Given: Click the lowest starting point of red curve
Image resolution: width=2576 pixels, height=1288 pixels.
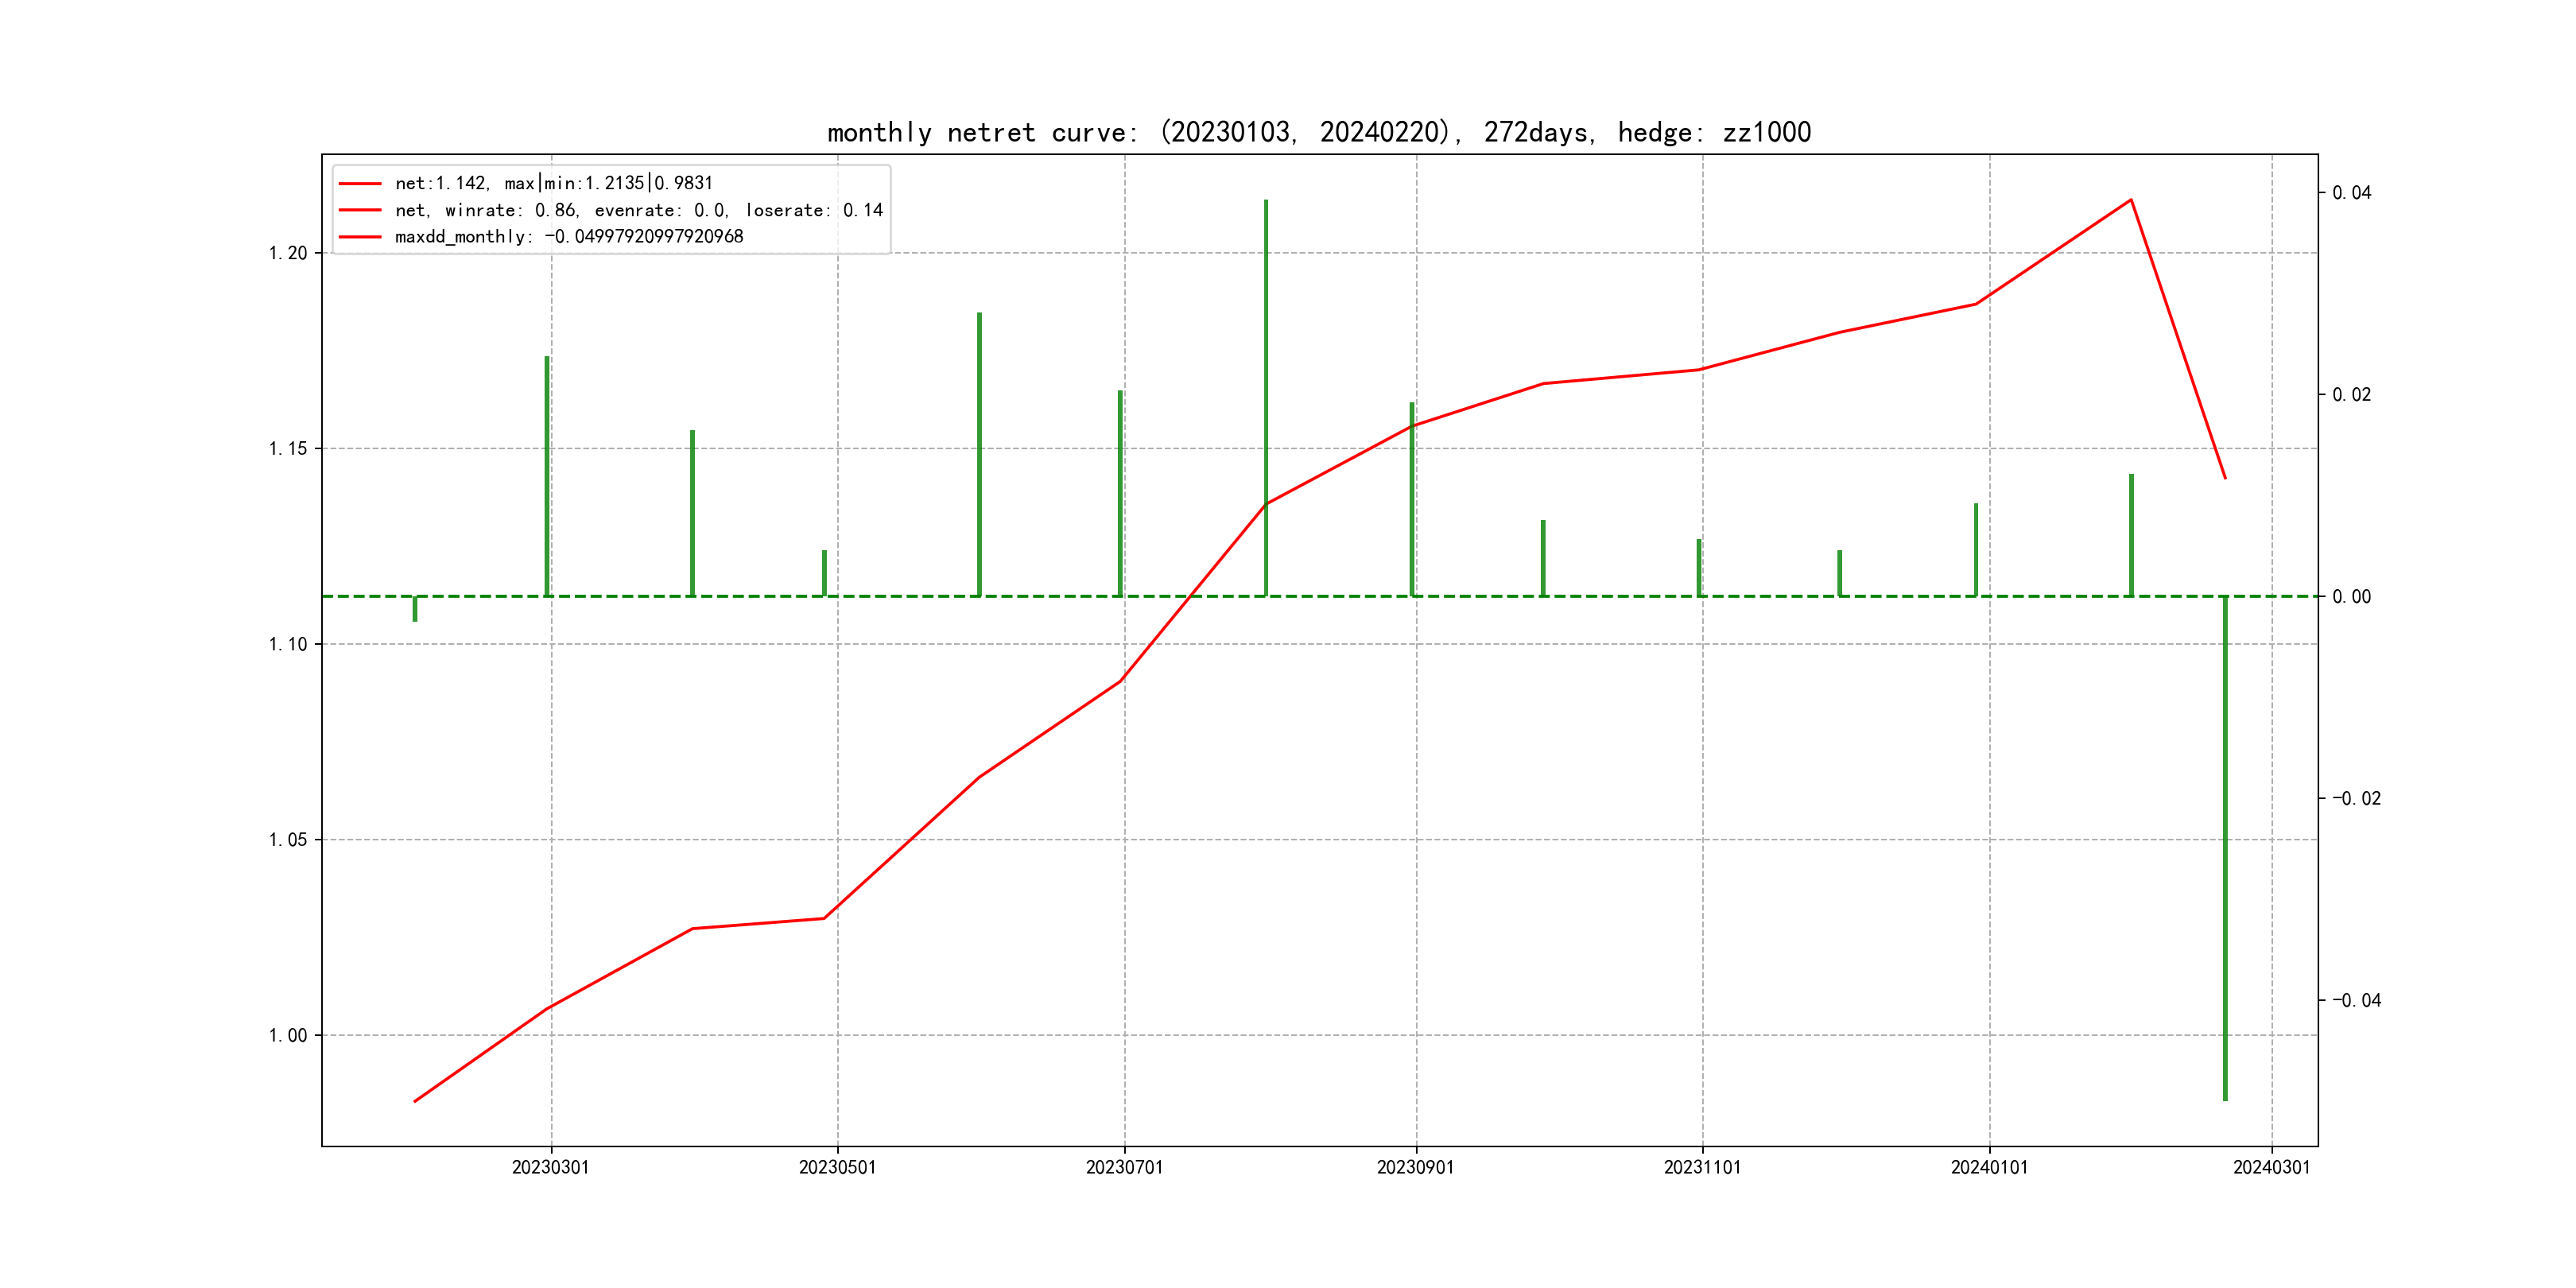Looking at the screenshot, I should (415, 1101).
